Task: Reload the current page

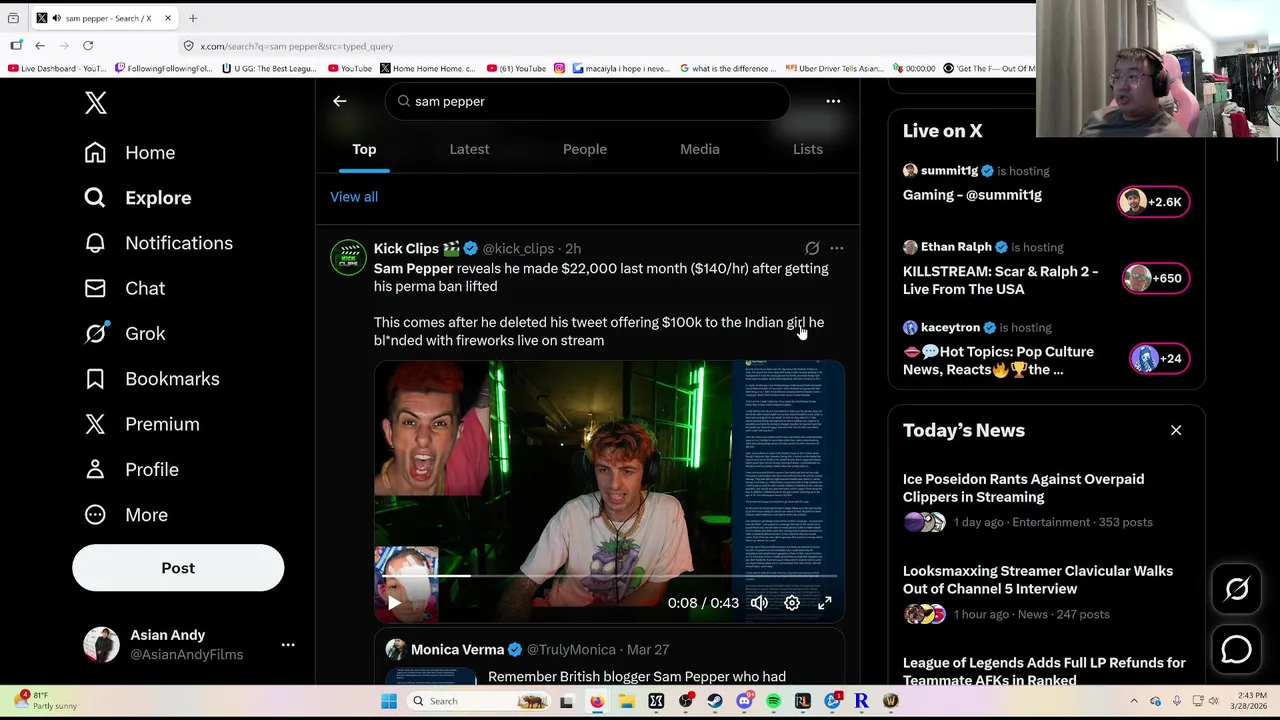Action: [x=88, y=46]
